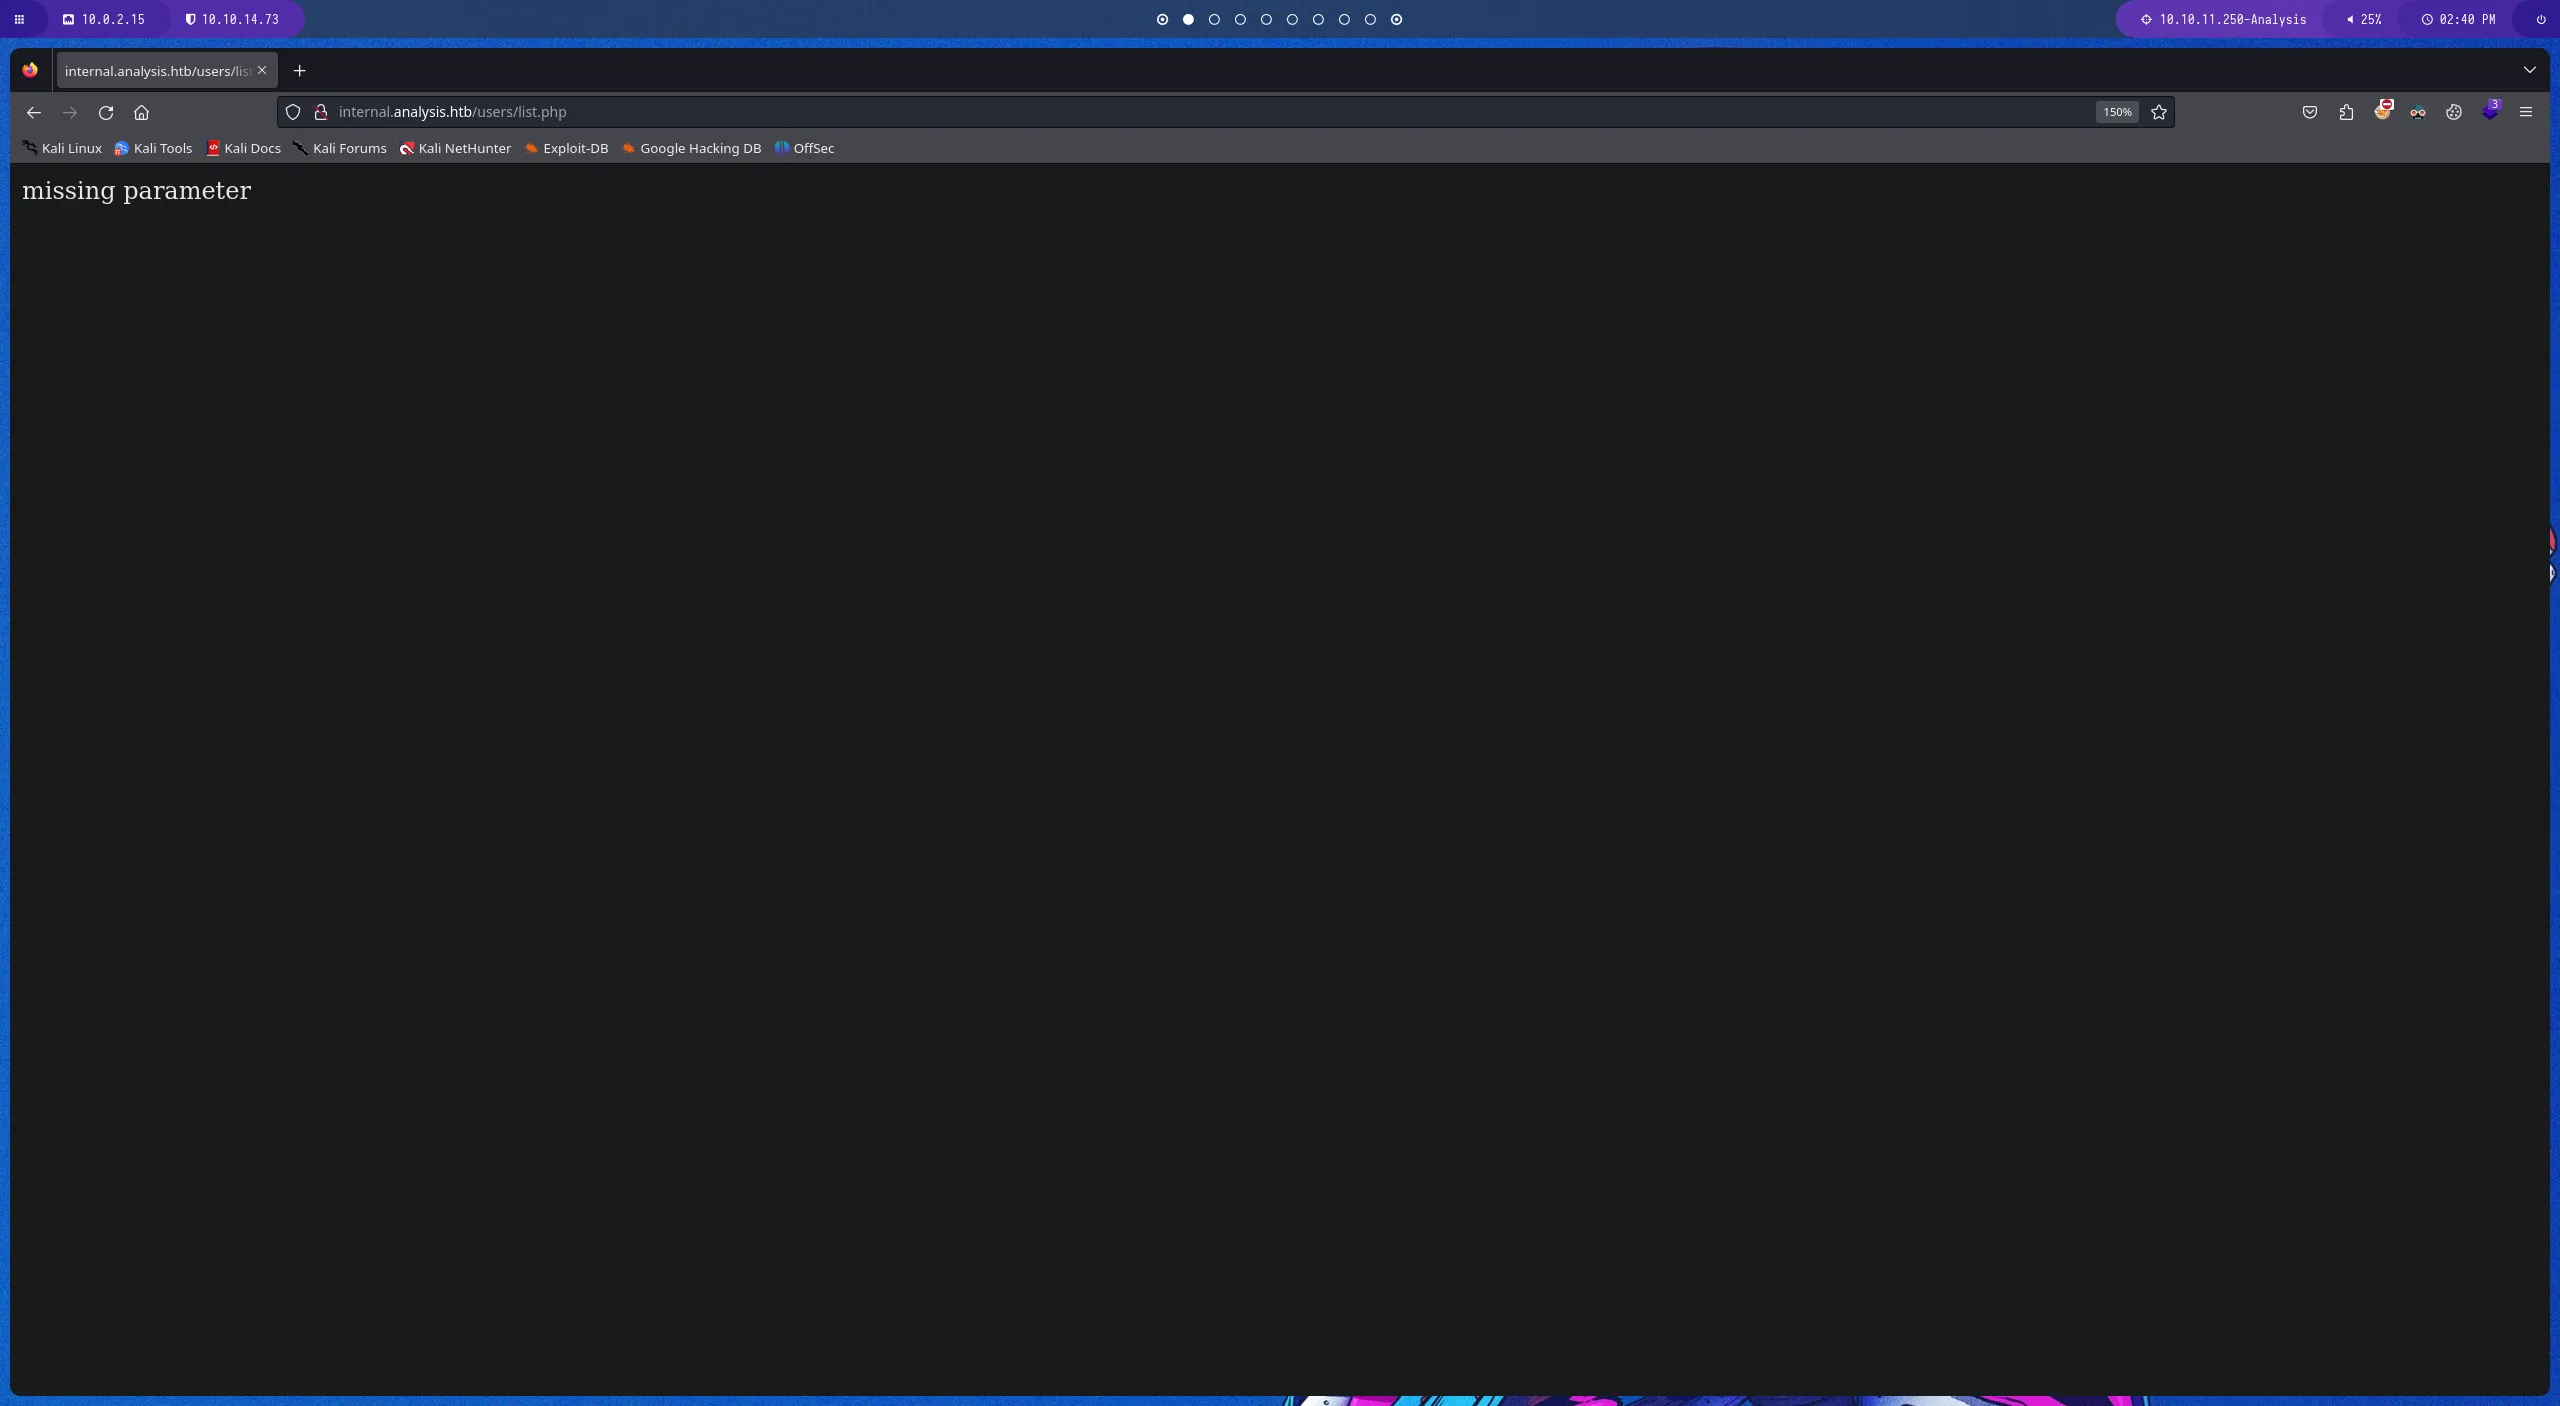Bookmark this page with the star icon
The width and height of the screenshot is (2560, 1406).
(2159, 112)
